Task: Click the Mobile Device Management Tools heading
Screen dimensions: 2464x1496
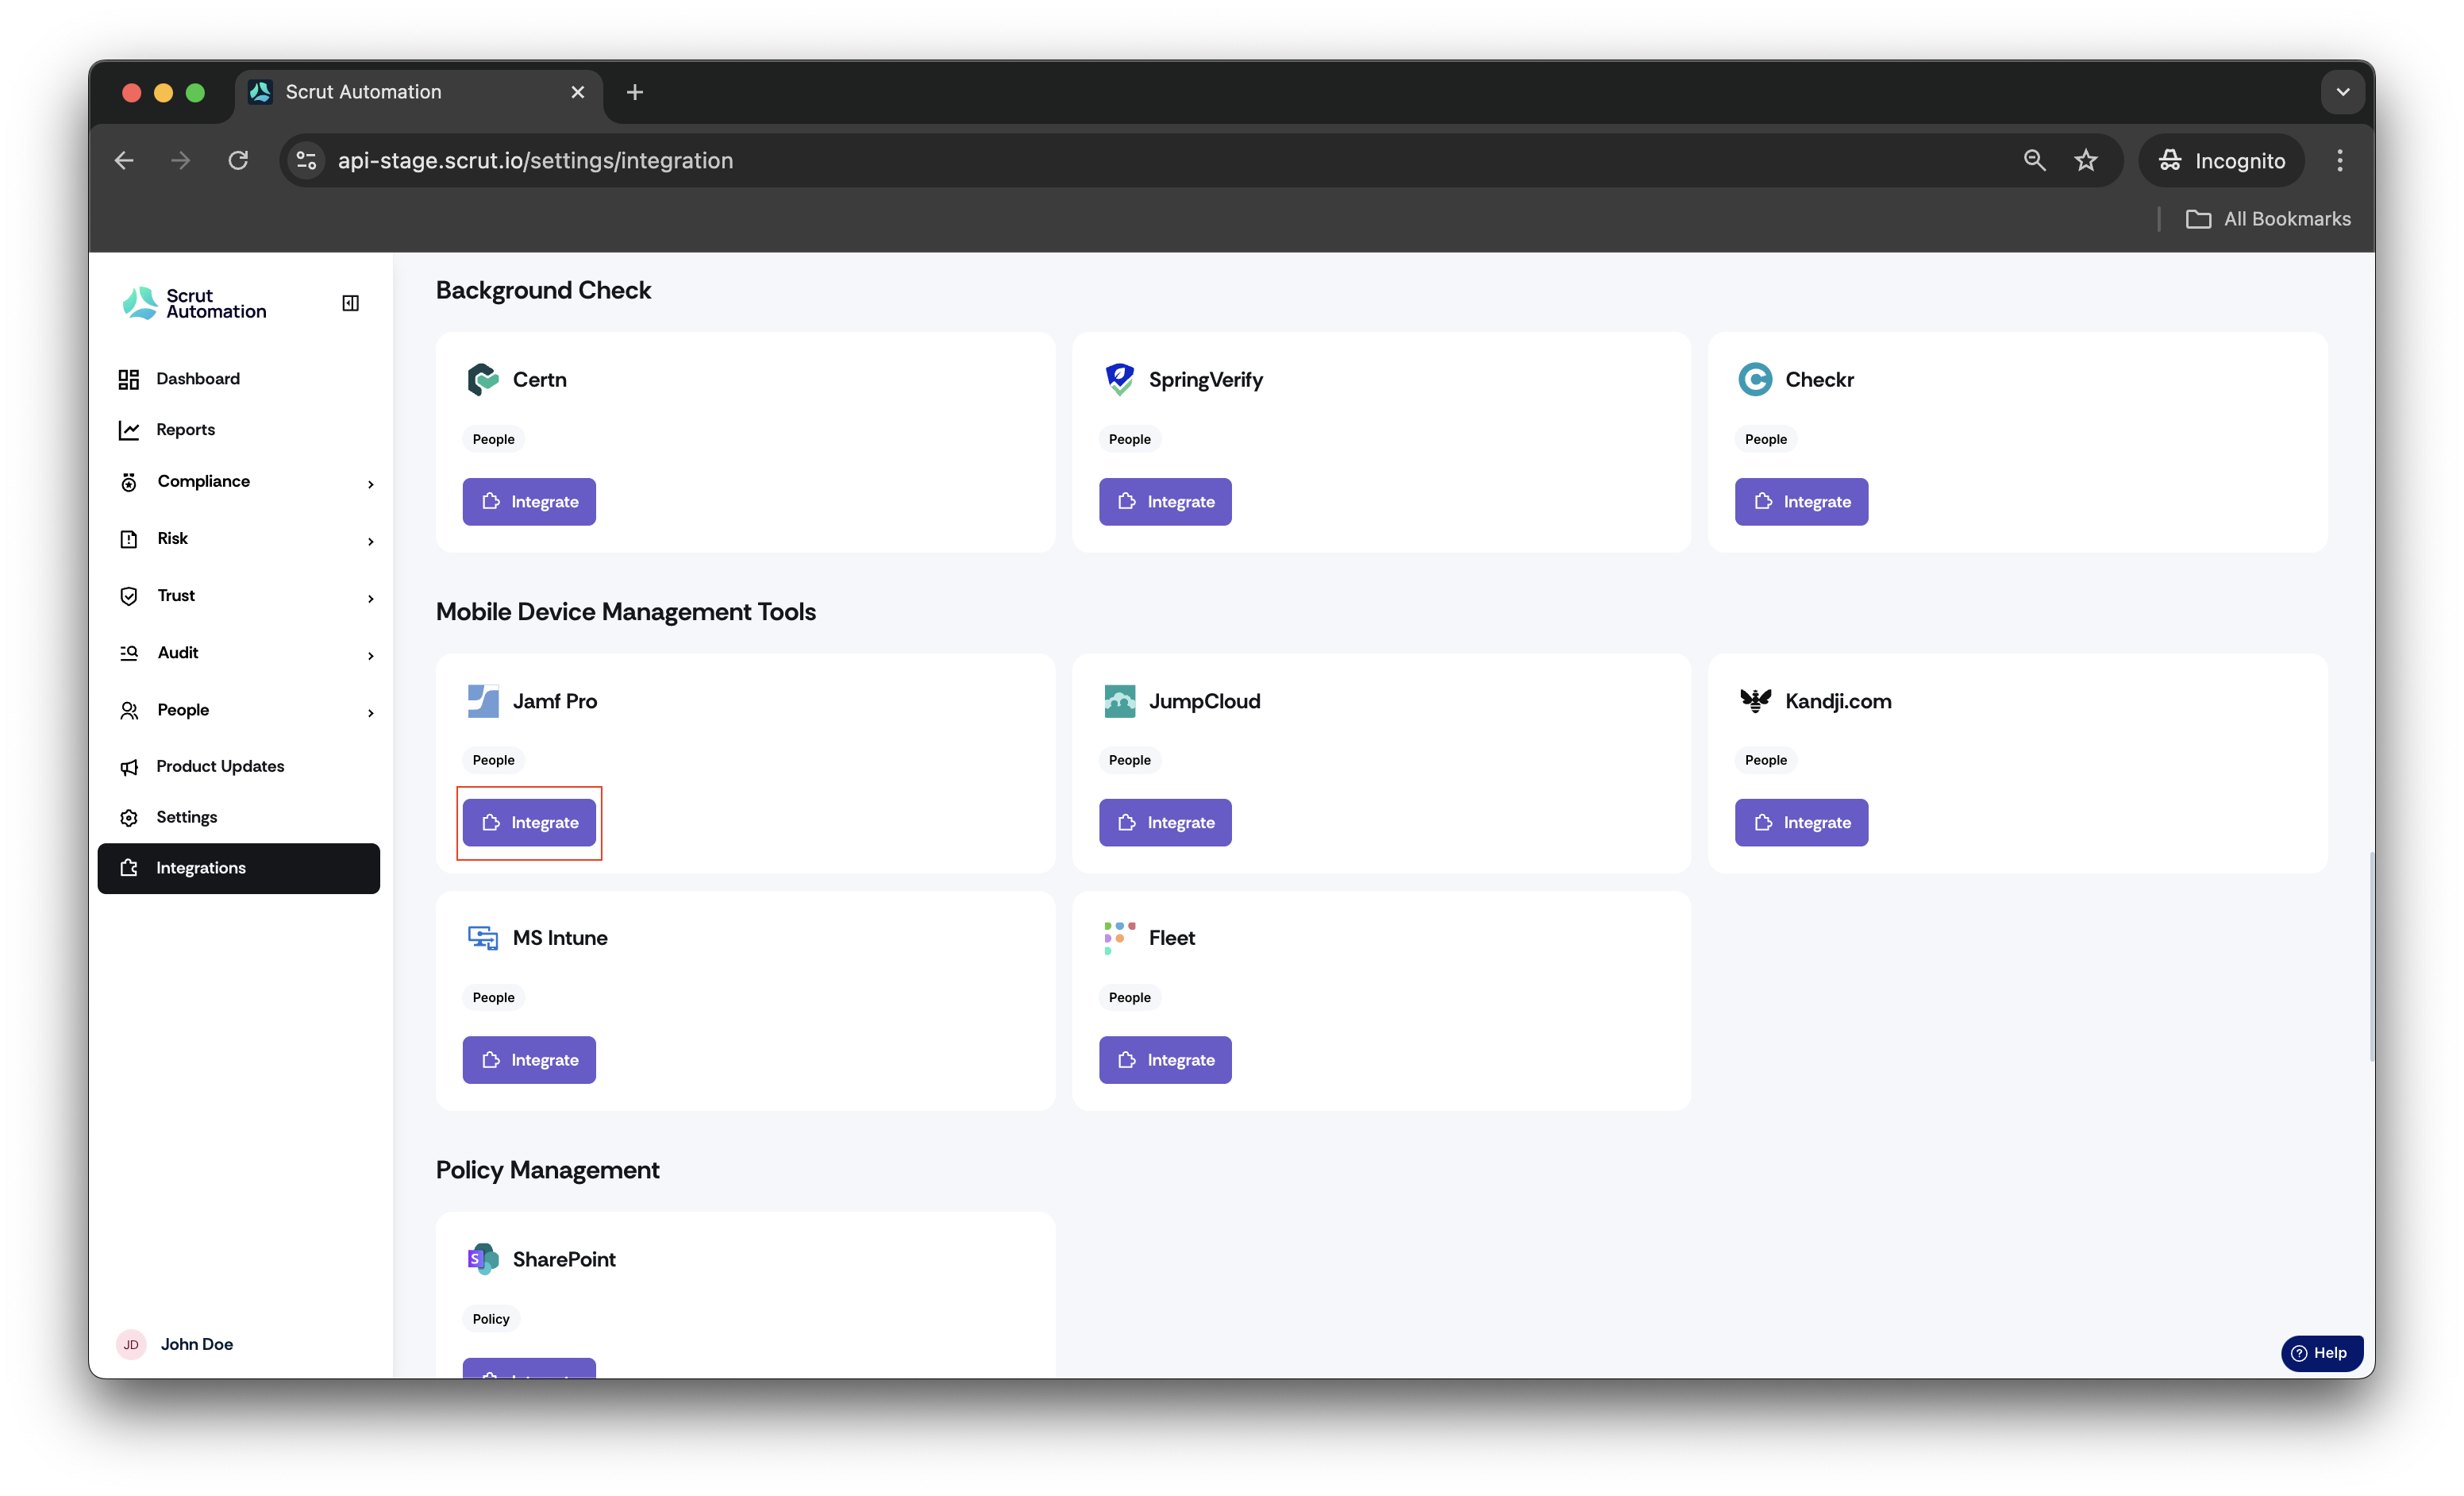Action: (x=625, y=612)
